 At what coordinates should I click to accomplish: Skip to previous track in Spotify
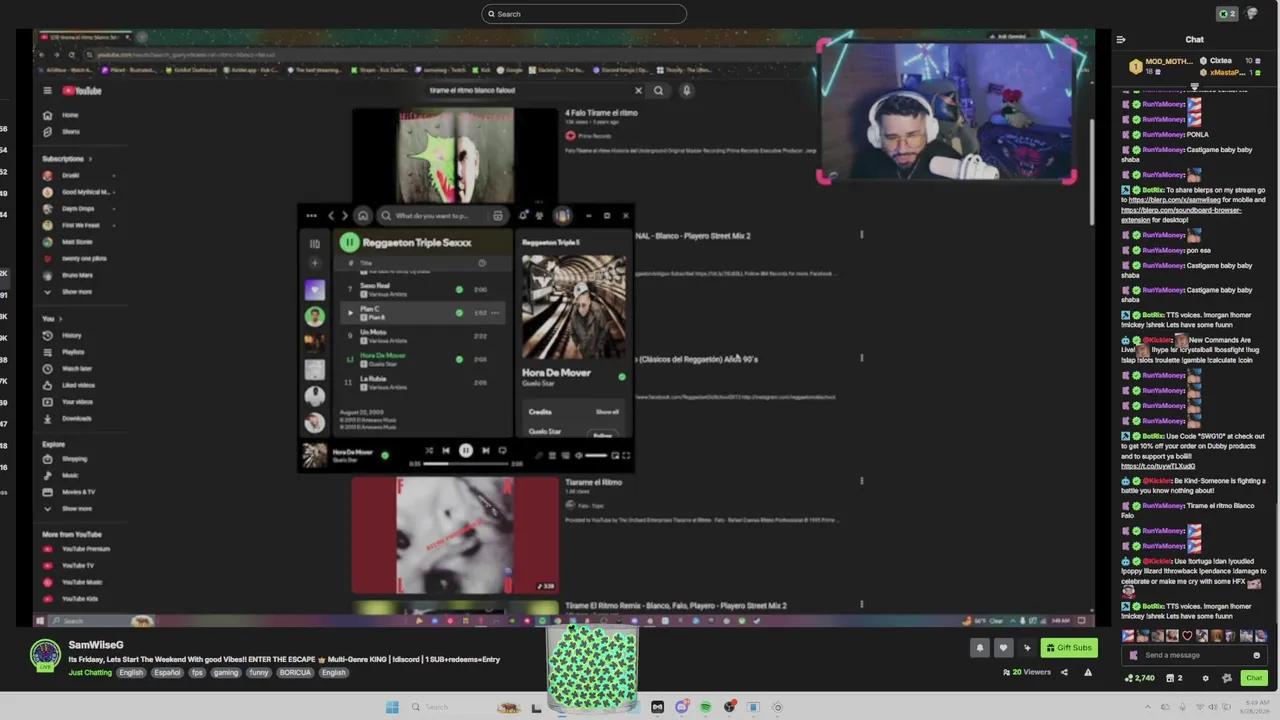click(446, 451)
